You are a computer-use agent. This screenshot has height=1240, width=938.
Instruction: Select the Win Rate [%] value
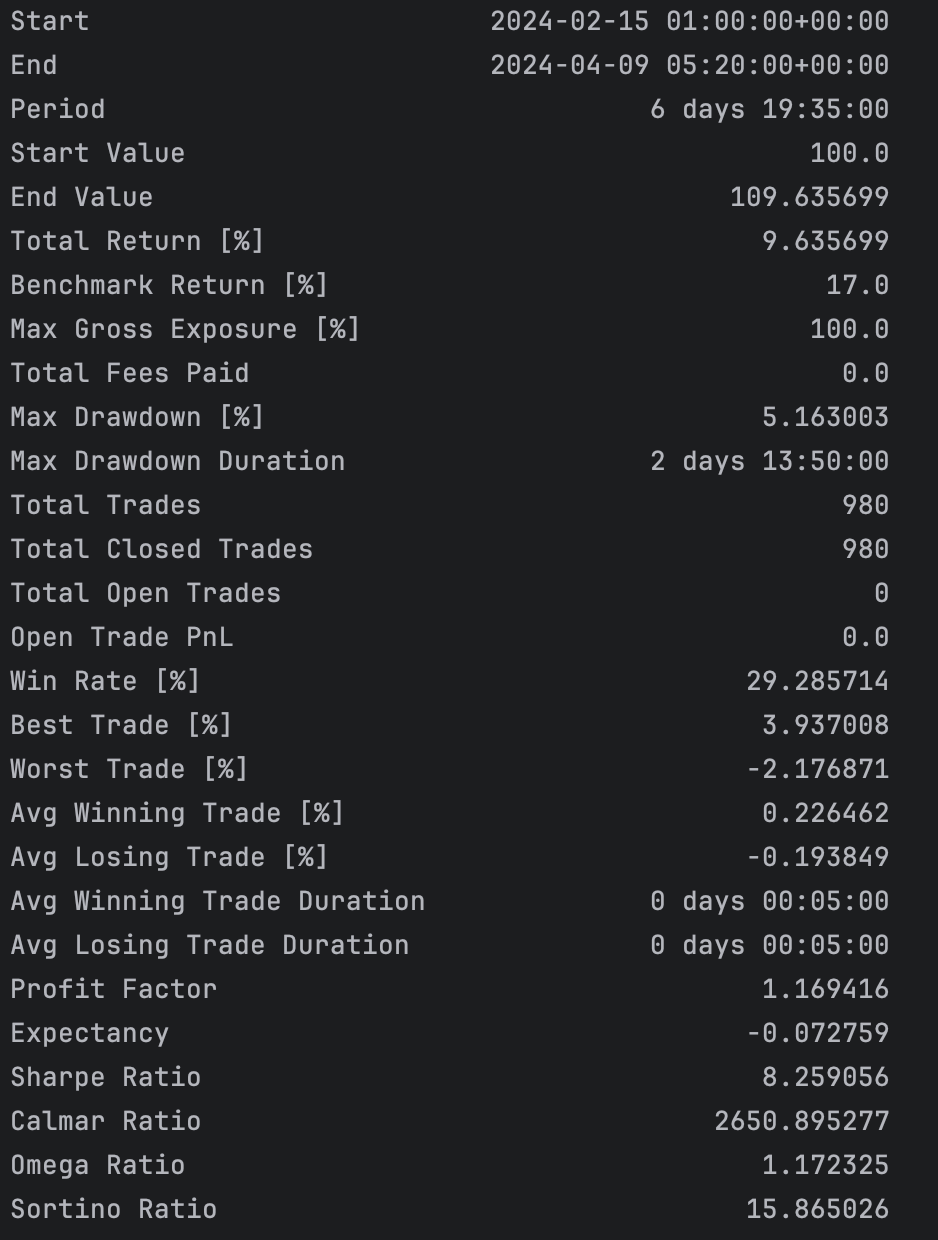pos(817,681)
